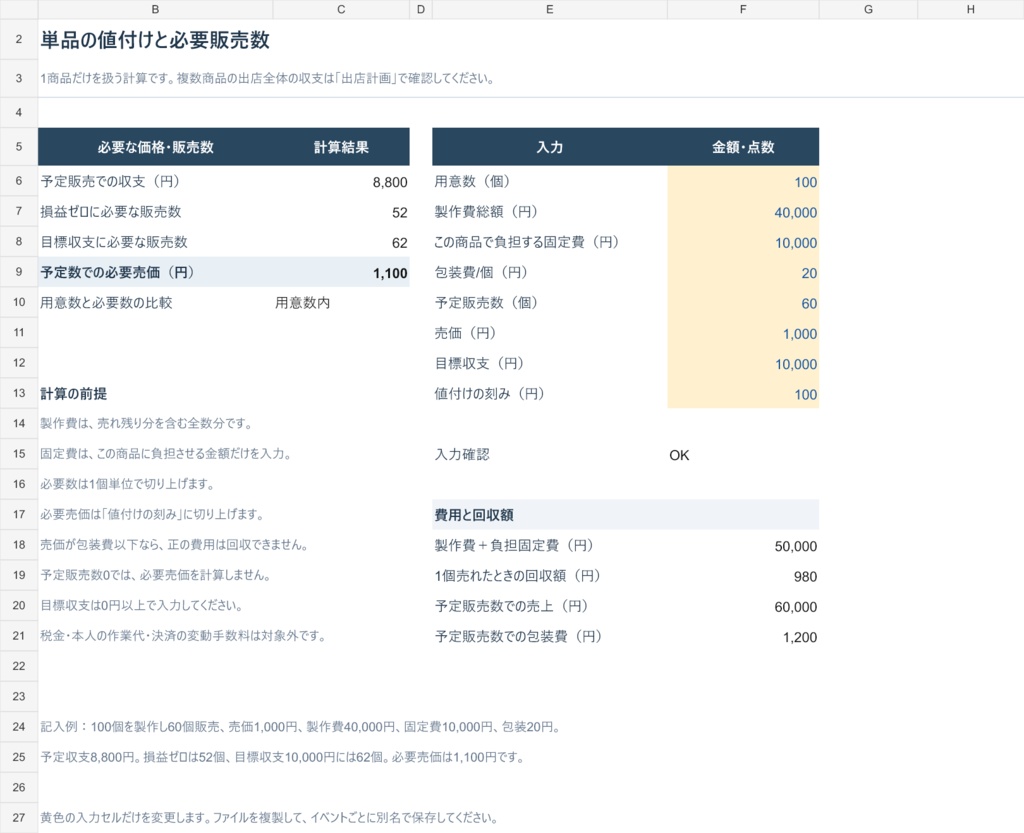Click the 損益ゼロに必要な販売数 result 52

(341, 212)
